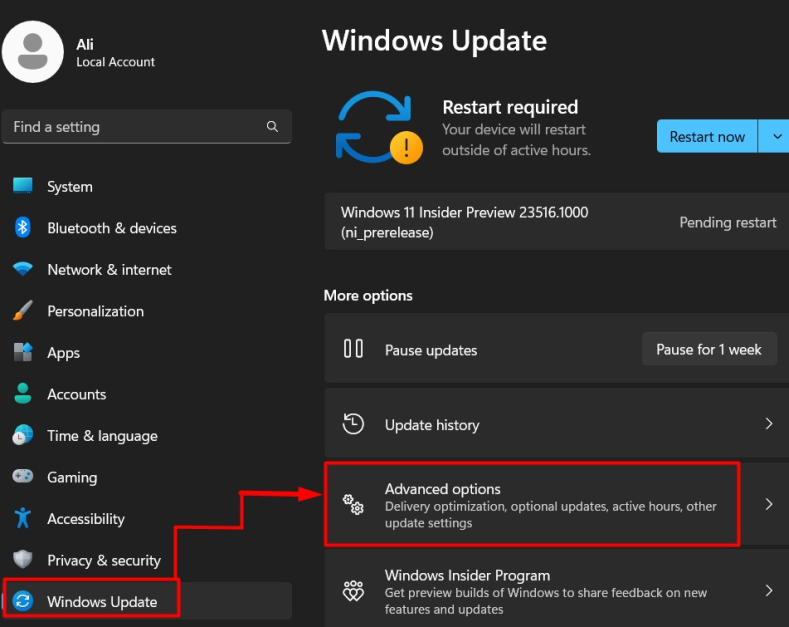The image size is (789, 627).
Task: Open Windows Insider Program chevron
Action: 769,591
